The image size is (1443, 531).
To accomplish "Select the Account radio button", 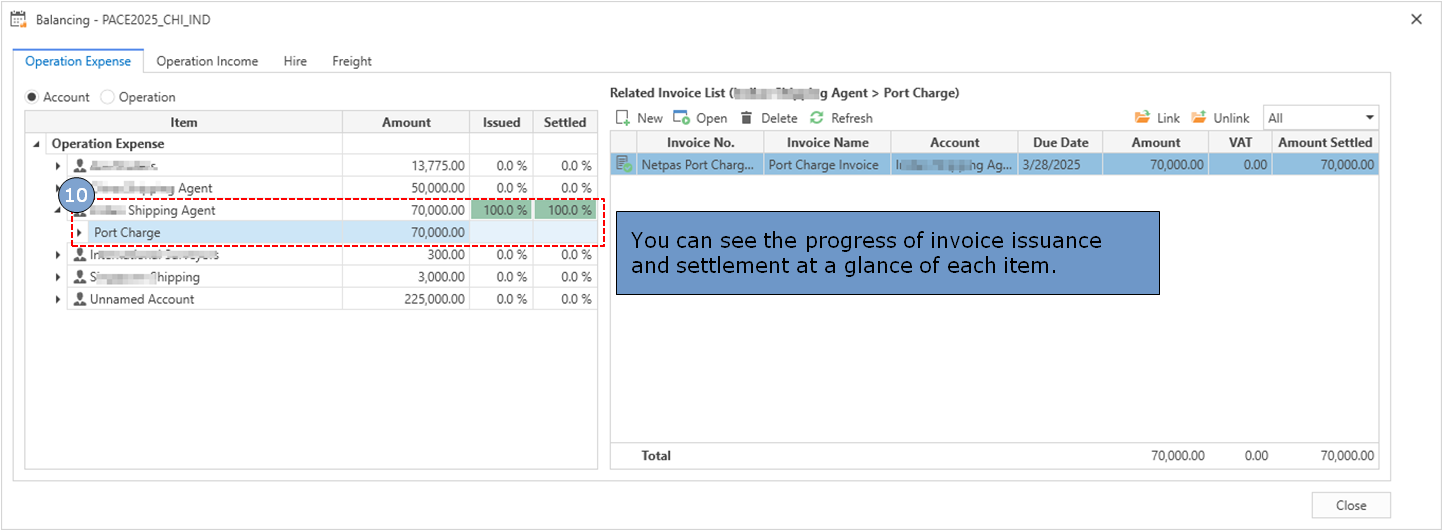I will [x=32, y=97].
